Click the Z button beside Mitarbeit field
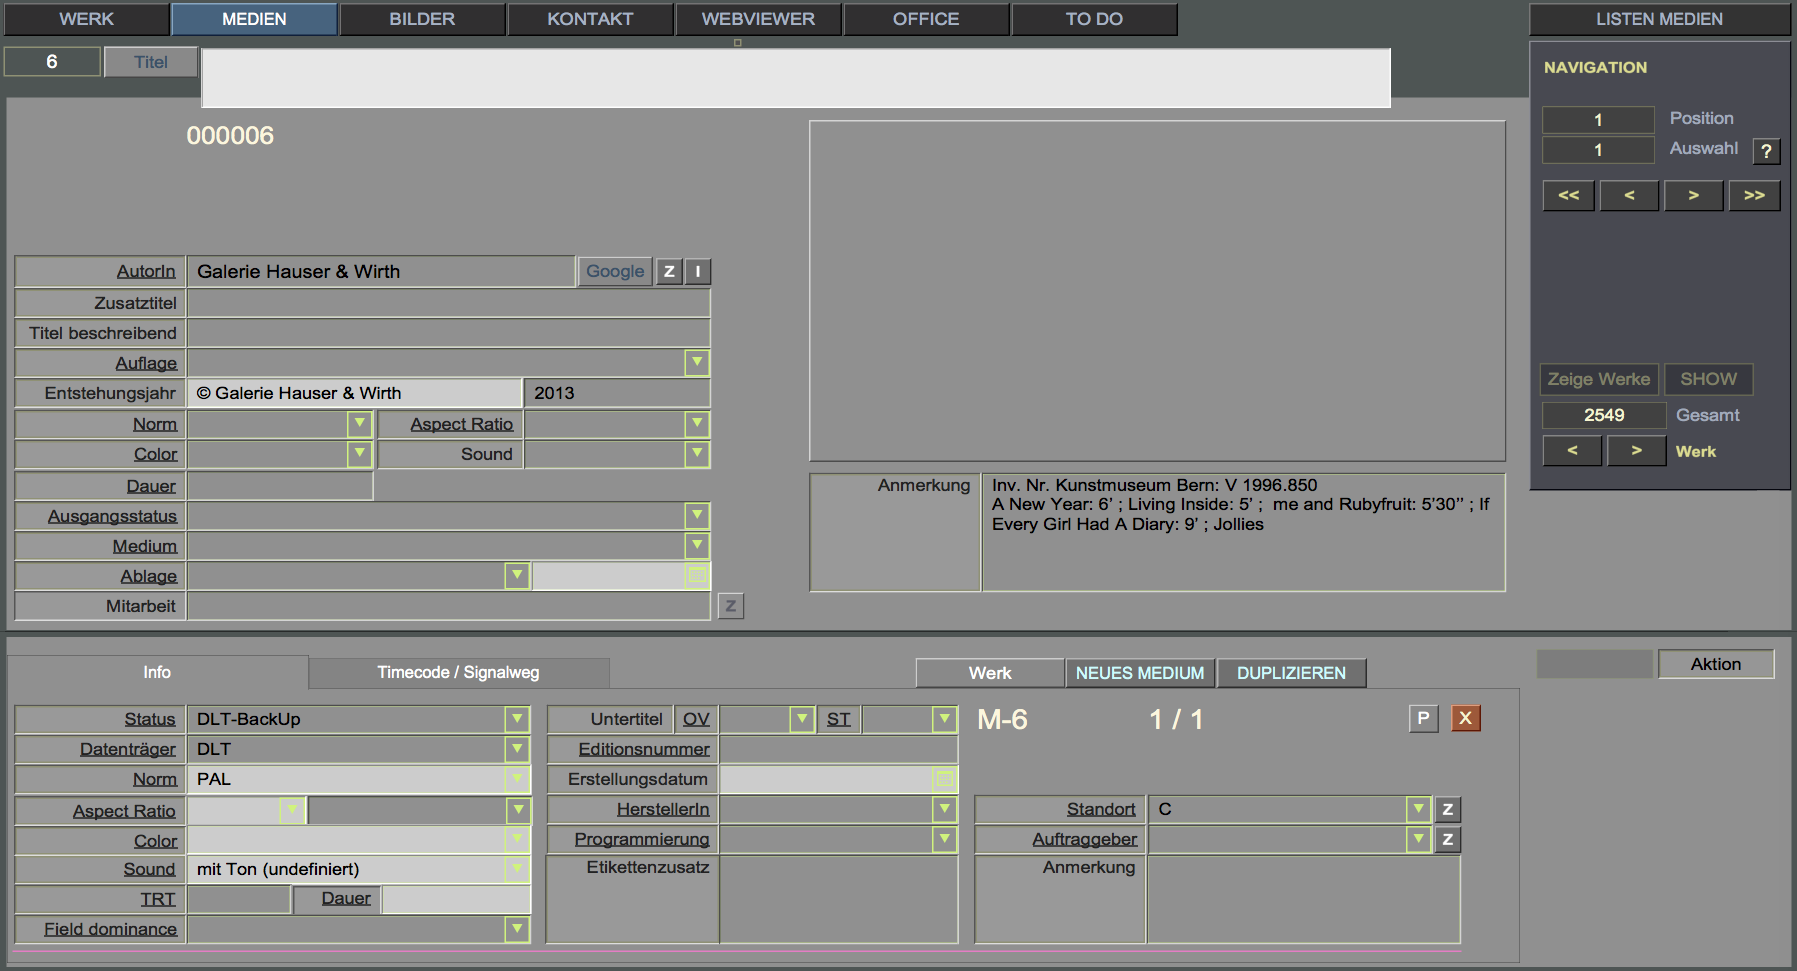This screenshot has height=971, width=1797. click(x=730, y=606)
